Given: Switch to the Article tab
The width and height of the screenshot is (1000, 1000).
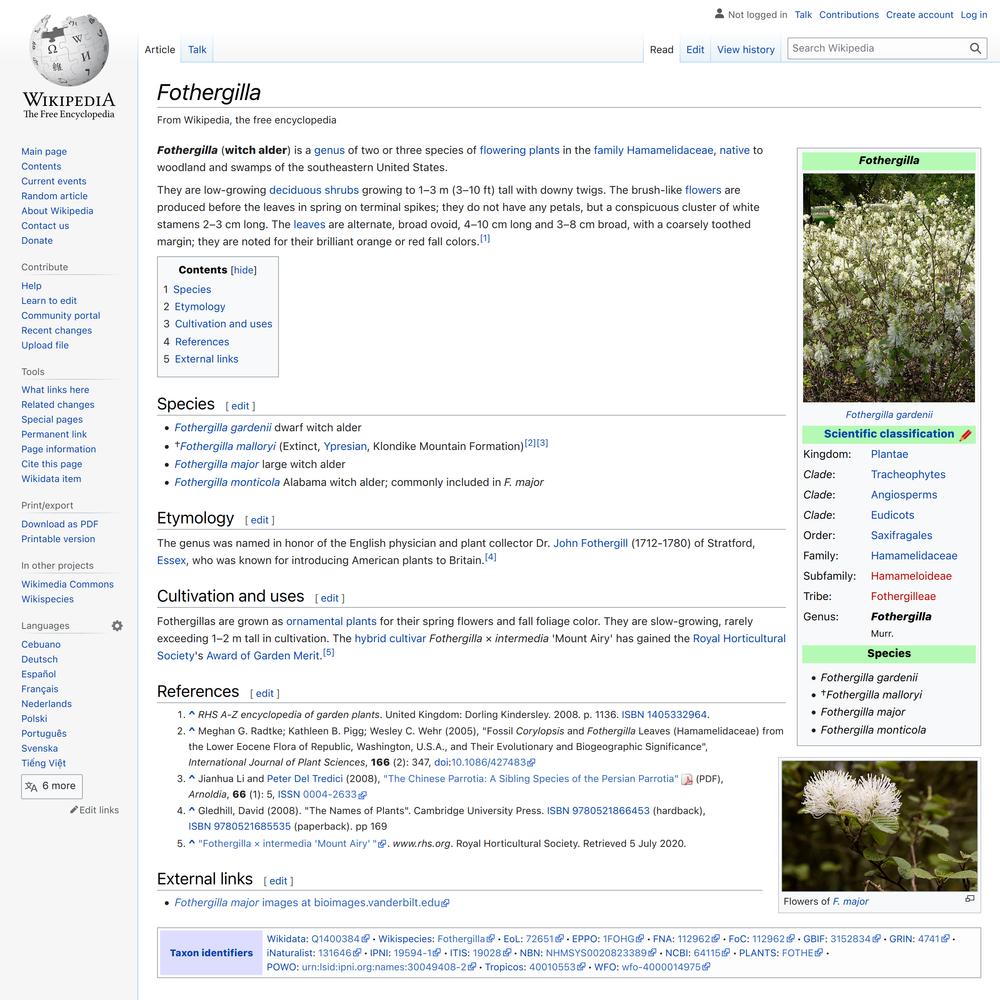Looking at the screenshot, I should [159, 50].
